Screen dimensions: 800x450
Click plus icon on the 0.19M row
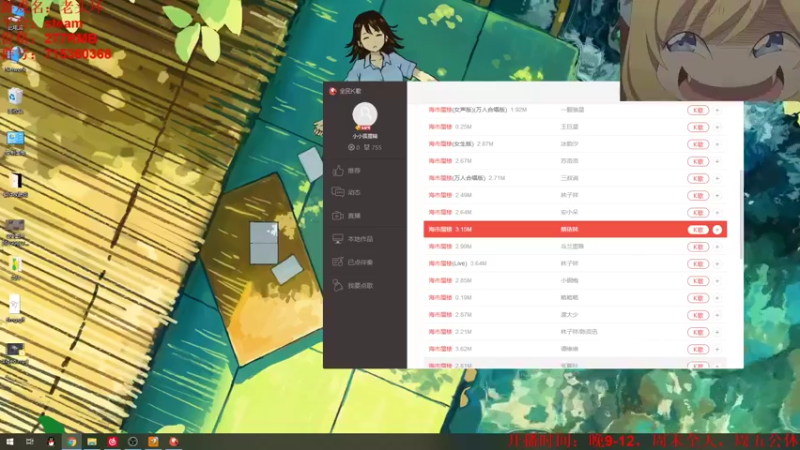[x=717, y=298]
